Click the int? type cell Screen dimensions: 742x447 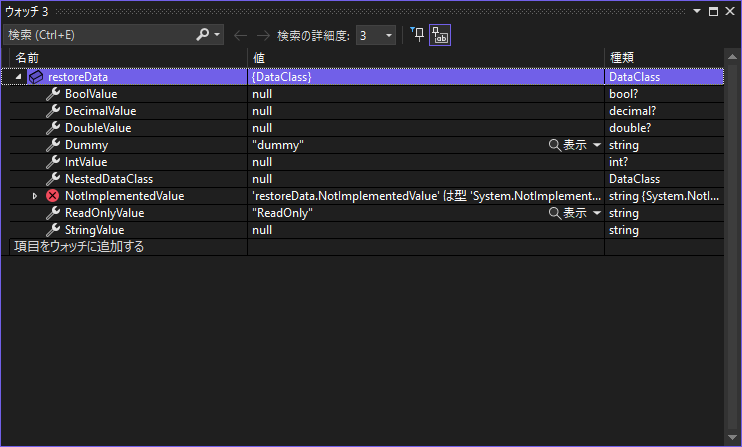coord(664,162)
